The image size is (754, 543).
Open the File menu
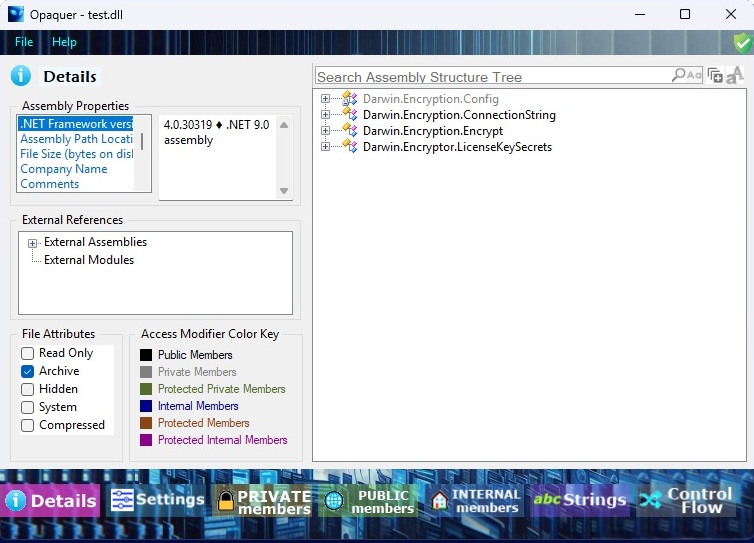(24, 42)
